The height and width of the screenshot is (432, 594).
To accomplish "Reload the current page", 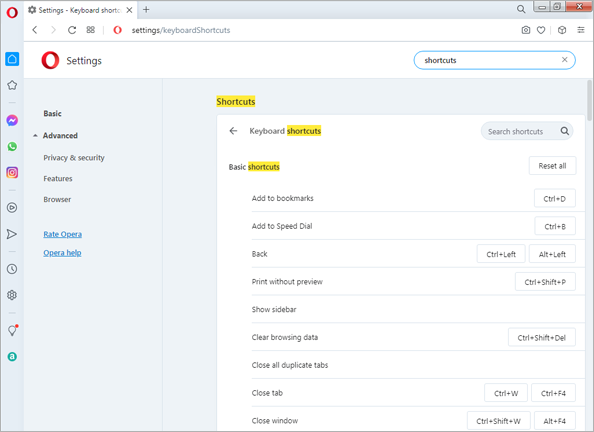I will coord(72,30).
